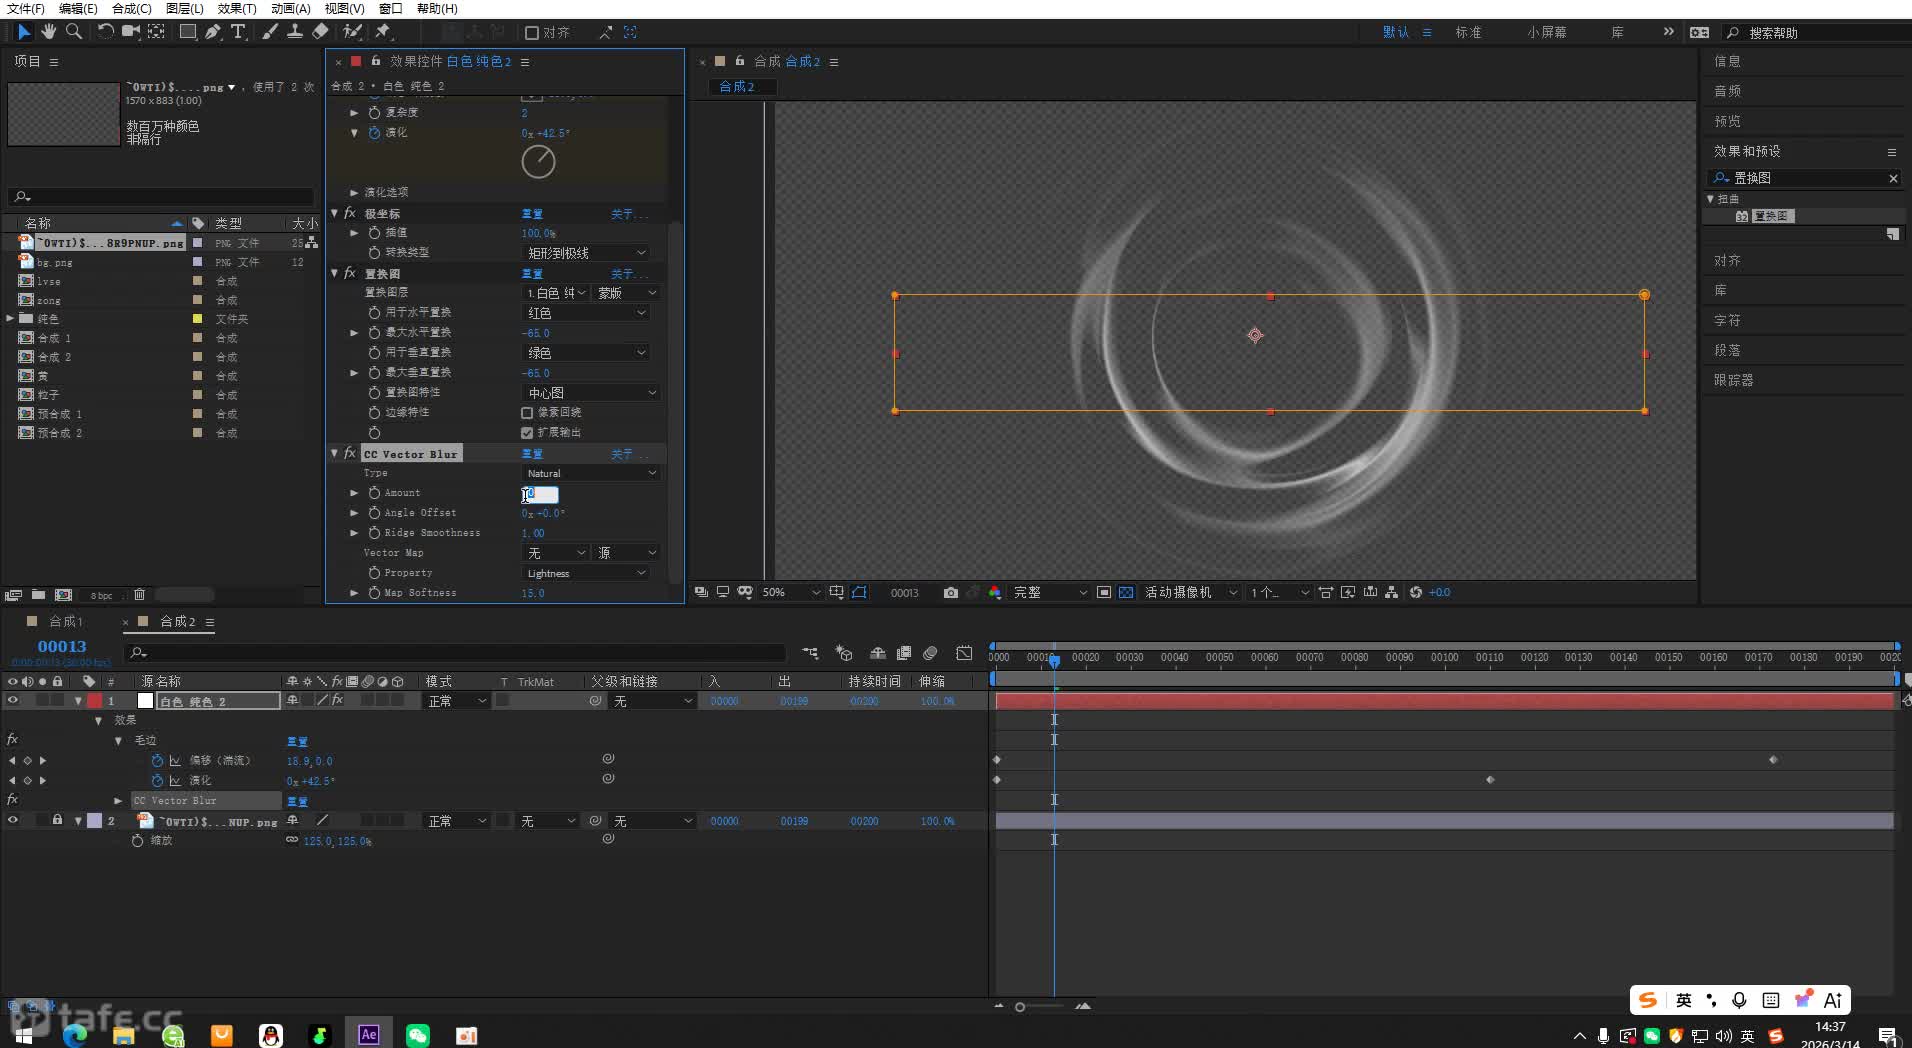Uncheck the 扩展输出 checkbox
Screen dimensions: 1912x1048
click(x=527, y=433)
